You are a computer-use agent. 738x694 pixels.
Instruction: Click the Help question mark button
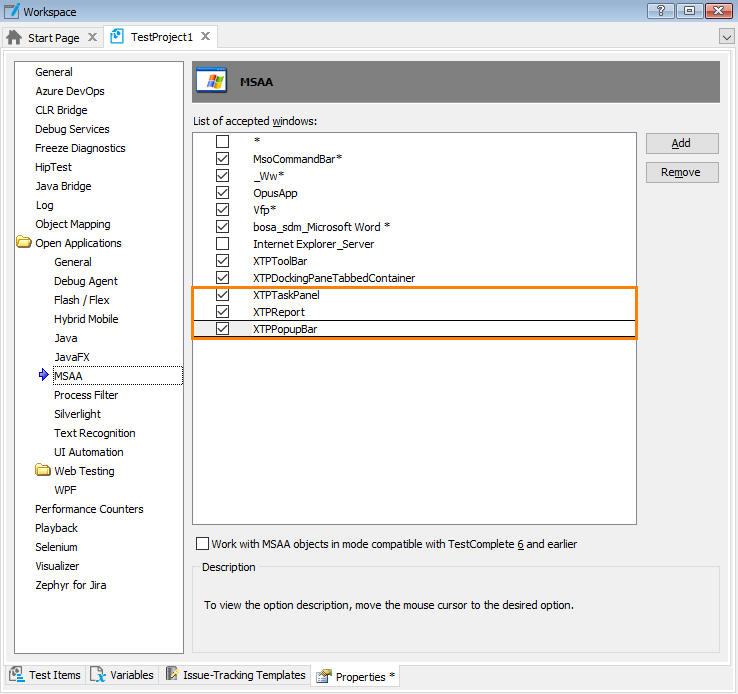click(x=660, y=11)
